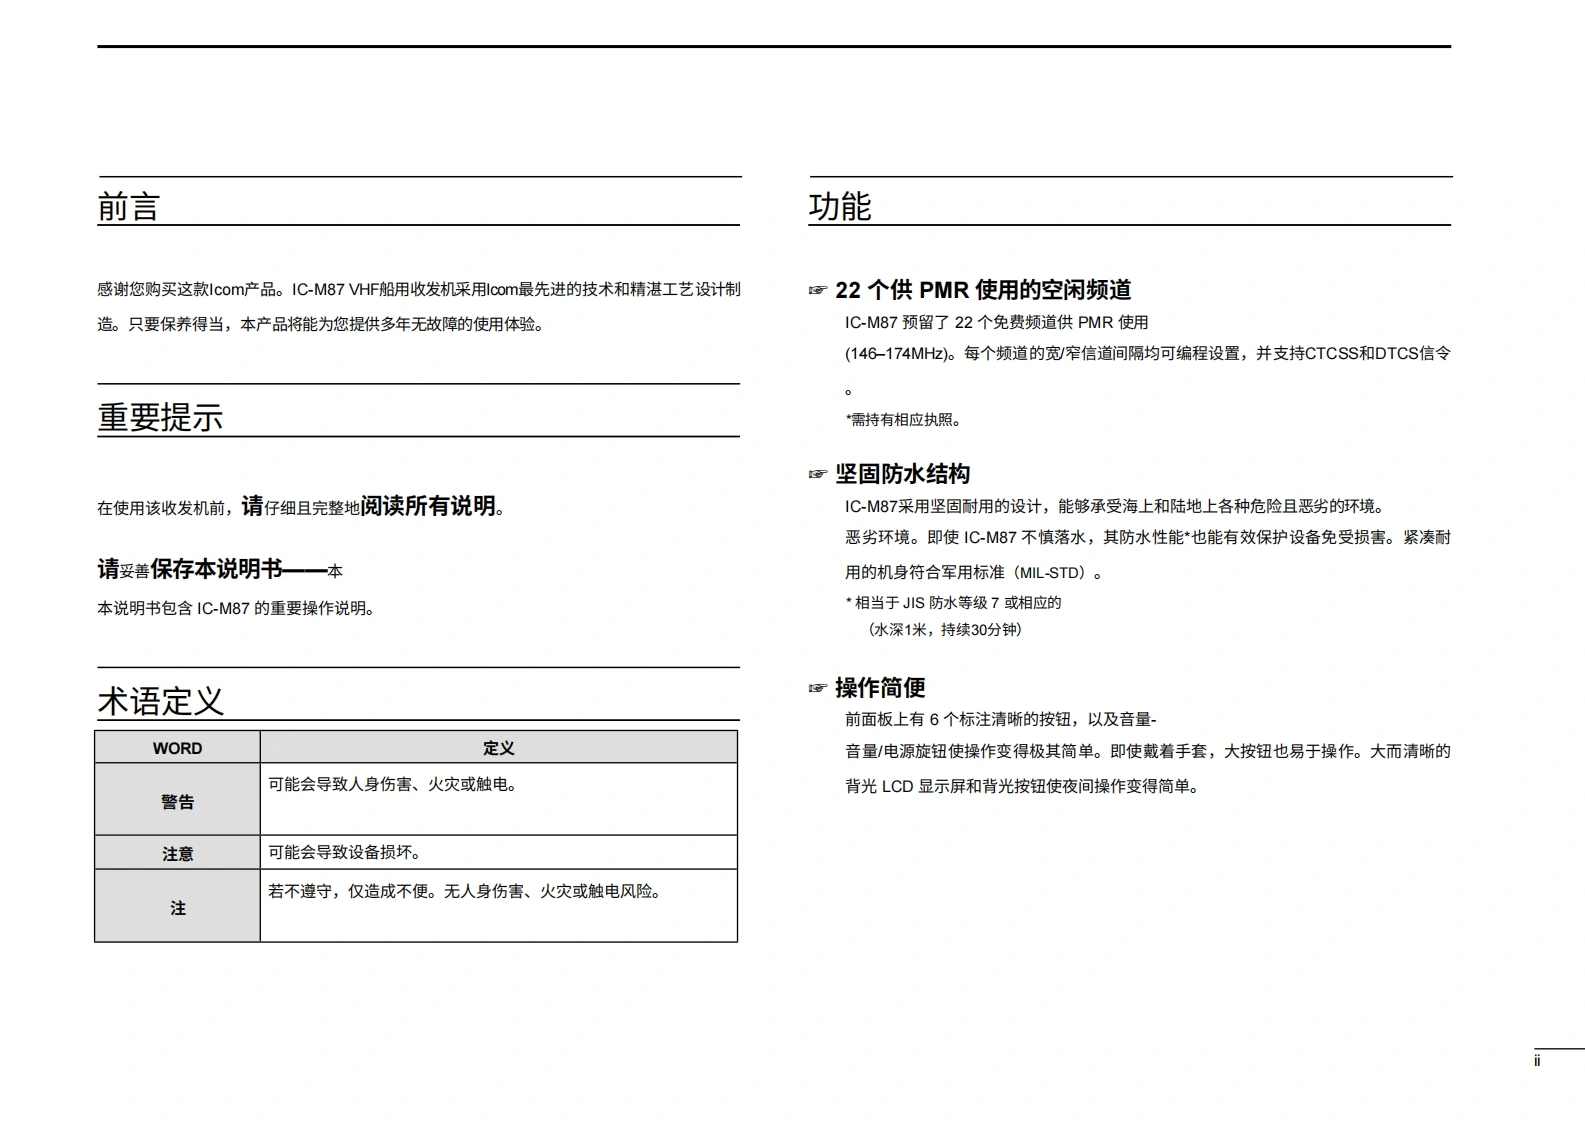Click the 术语定义 section heading
1585x1122 pixels.
(x=160, y=701)
